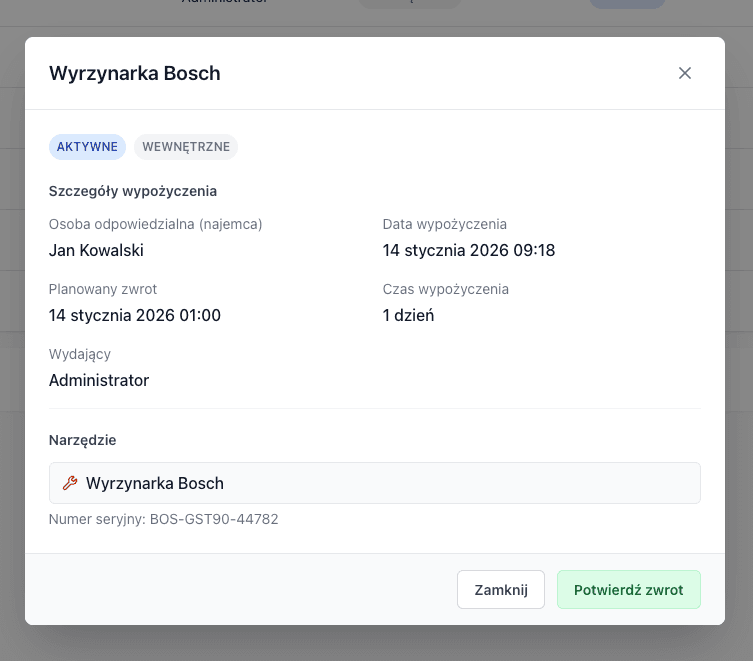The image size is (753, 661).
Task: Click the WEWNĘTRZNE badge
Action: (x=186, y=147)
